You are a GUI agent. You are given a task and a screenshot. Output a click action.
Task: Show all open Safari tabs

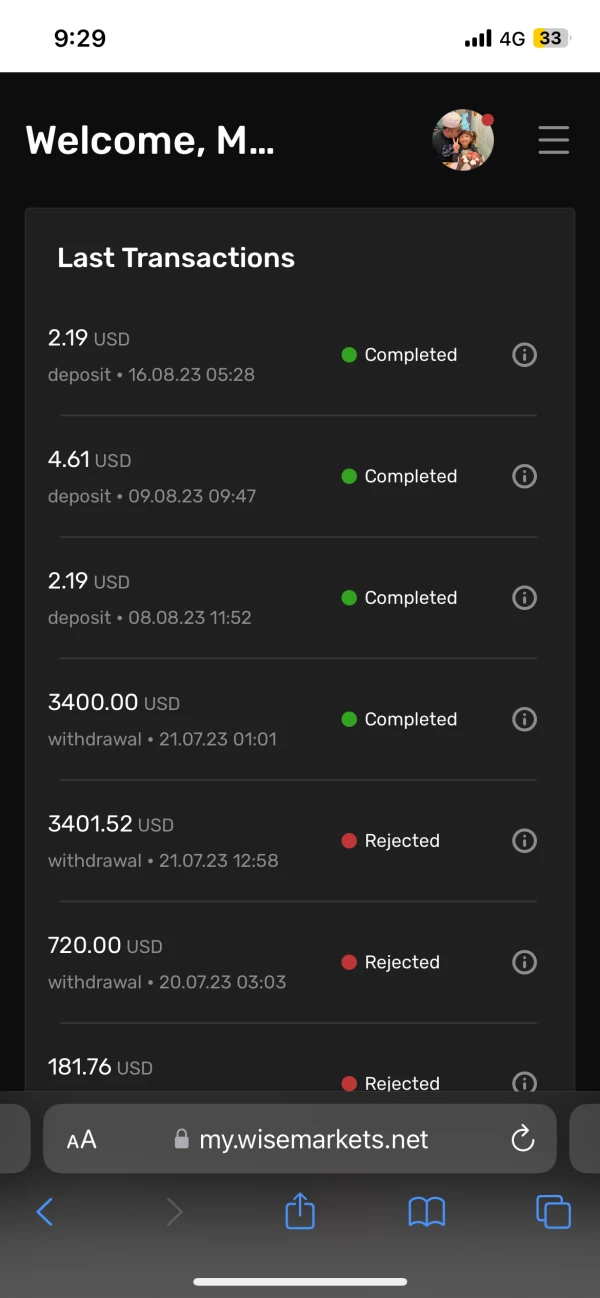[553, 1212]
